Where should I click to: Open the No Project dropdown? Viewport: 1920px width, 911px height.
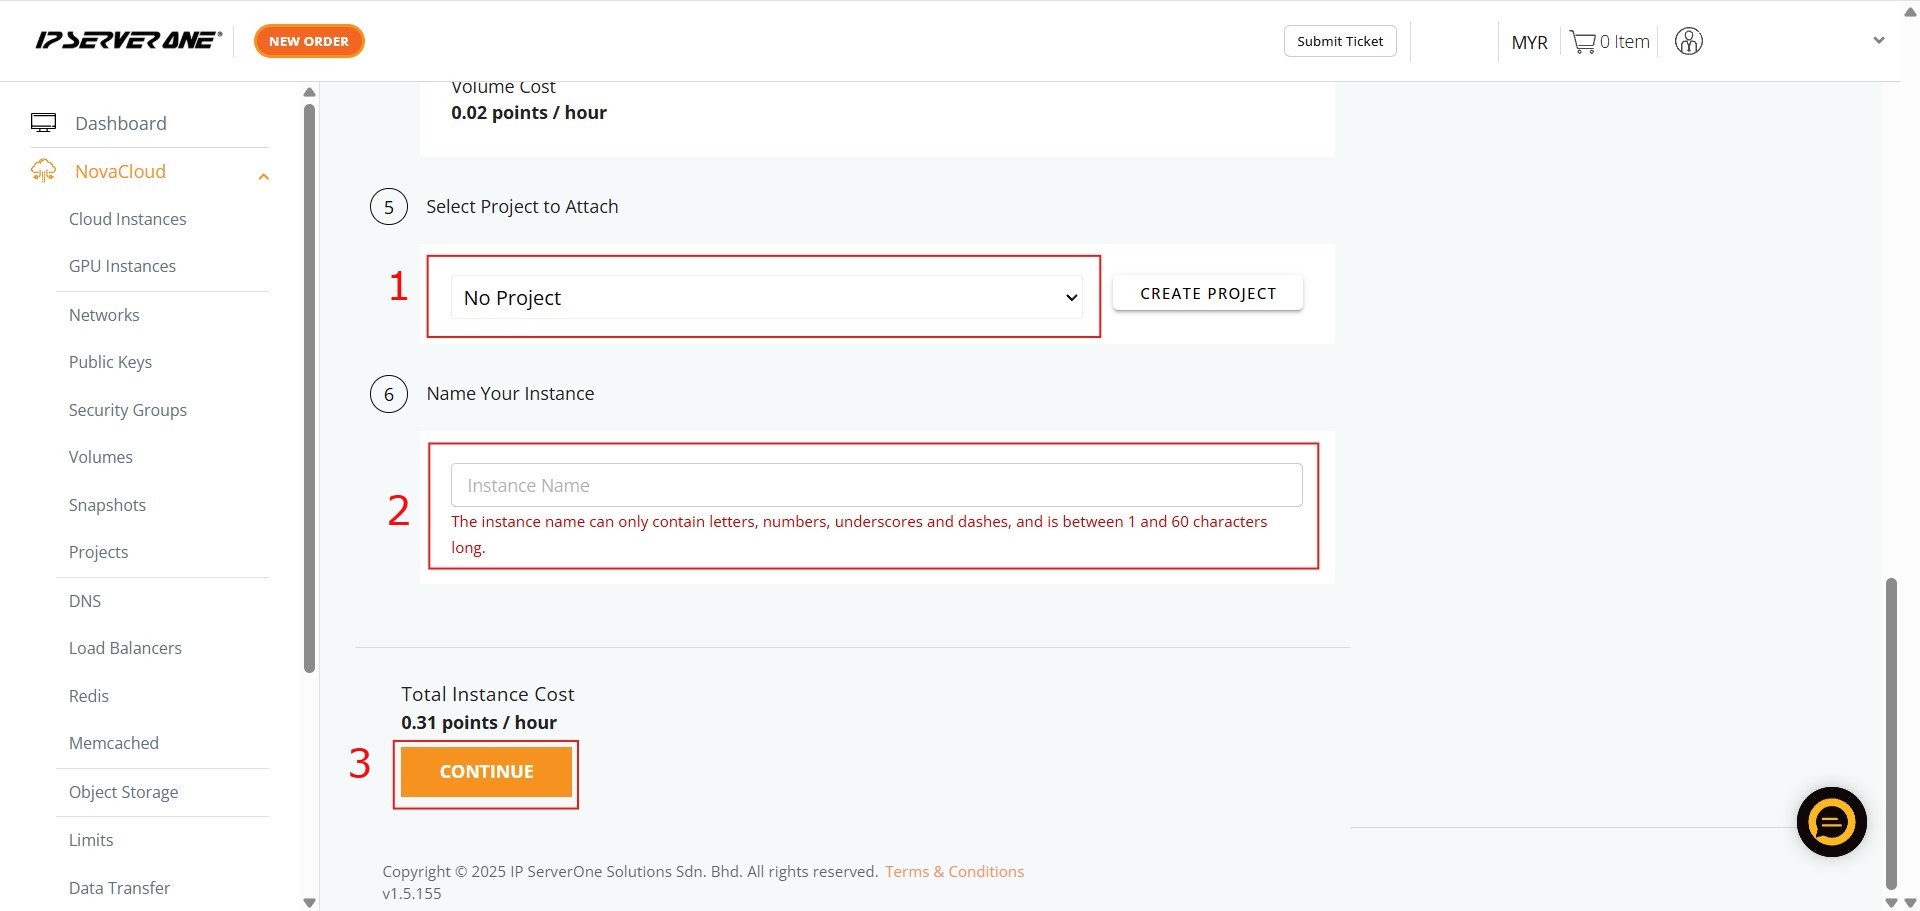coord(766,298)
